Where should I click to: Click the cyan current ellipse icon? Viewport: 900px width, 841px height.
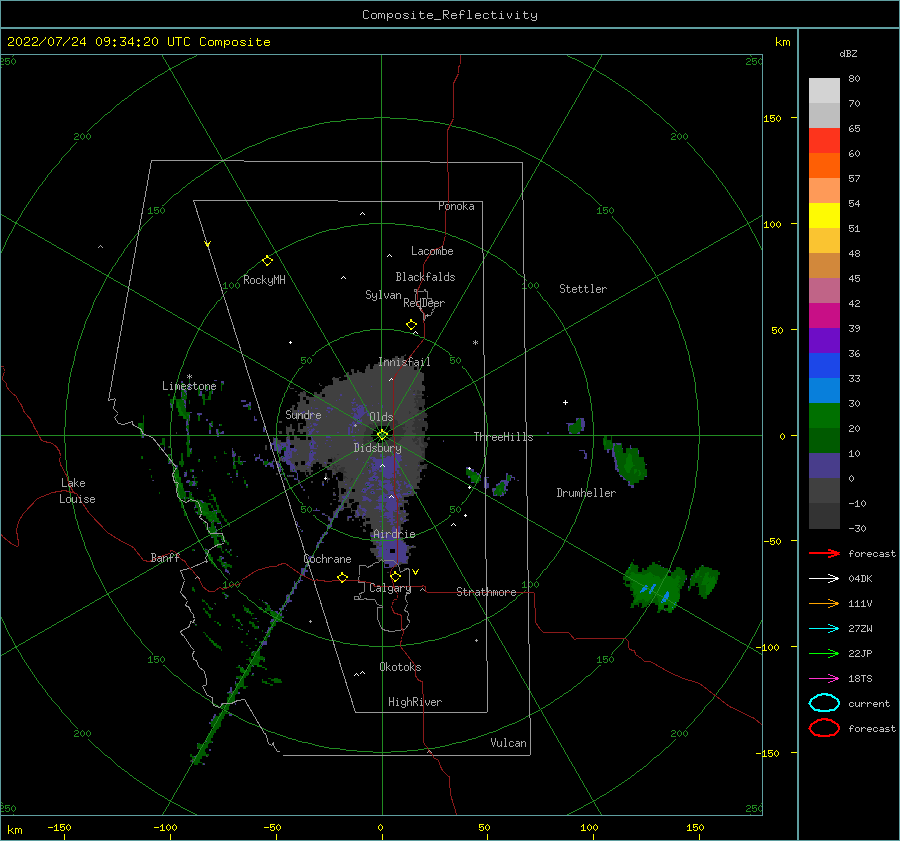[x=824, y=703]
